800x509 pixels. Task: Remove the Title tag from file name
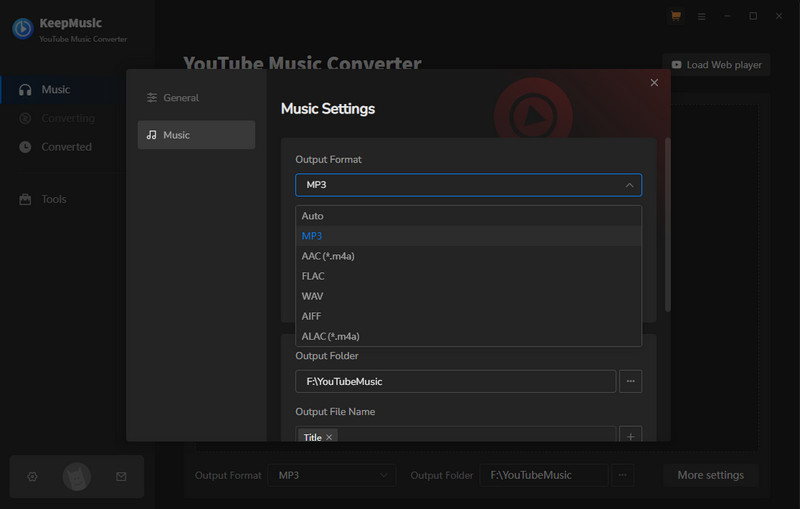click(x=329, y=437)
